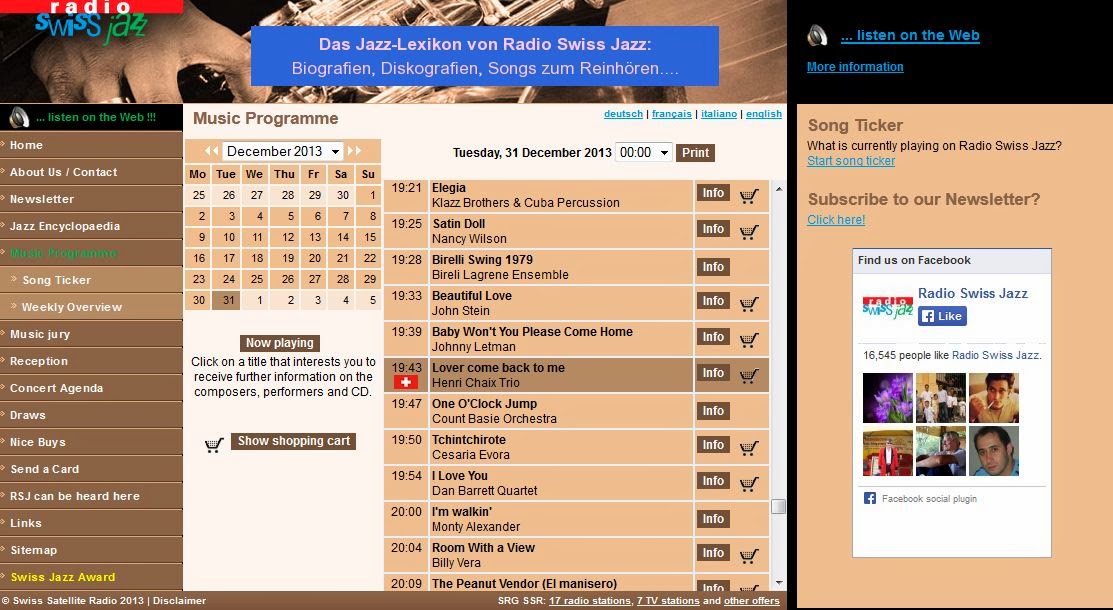The image size is (1113, 610).
Task: Click the newsletter Click here! link
Action: [836, 219]
